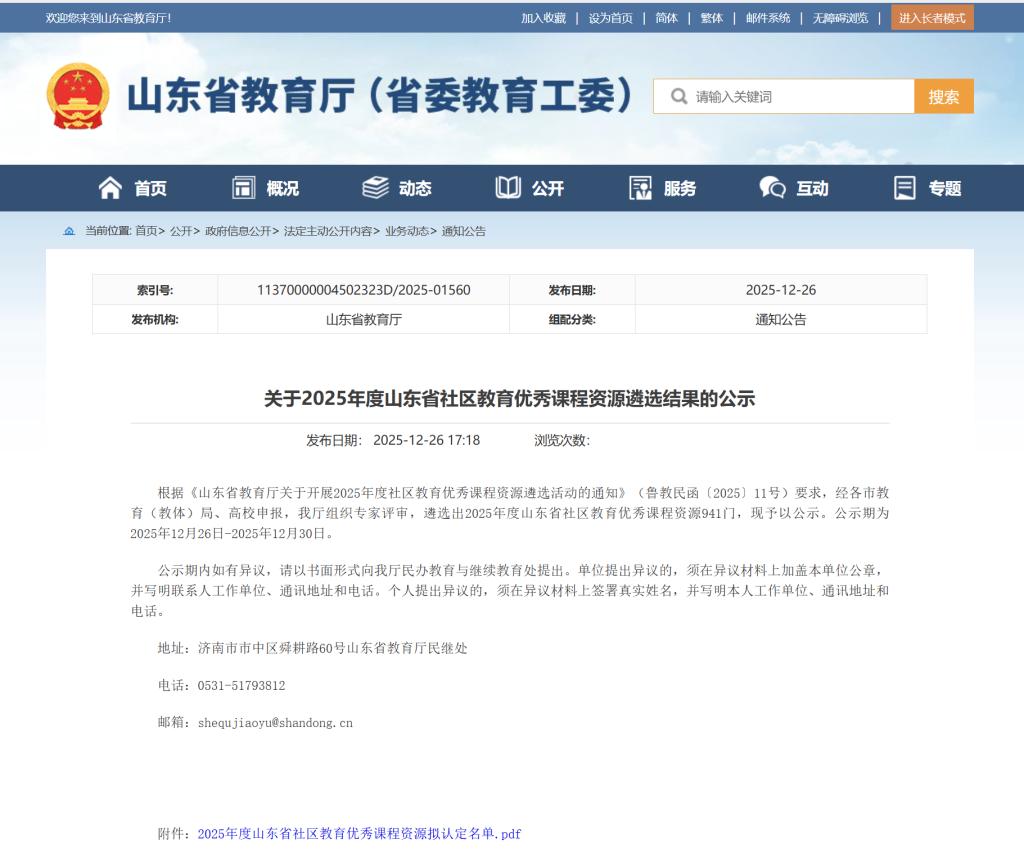Select 加入收藏 in the top bar

543,18
